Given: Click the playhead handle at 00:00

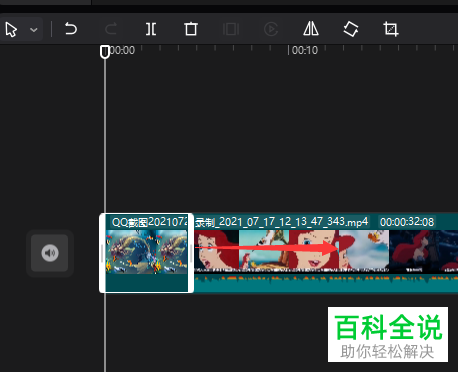Looking at the screenshot, I should pyautogui.click(x=105, y=52).
